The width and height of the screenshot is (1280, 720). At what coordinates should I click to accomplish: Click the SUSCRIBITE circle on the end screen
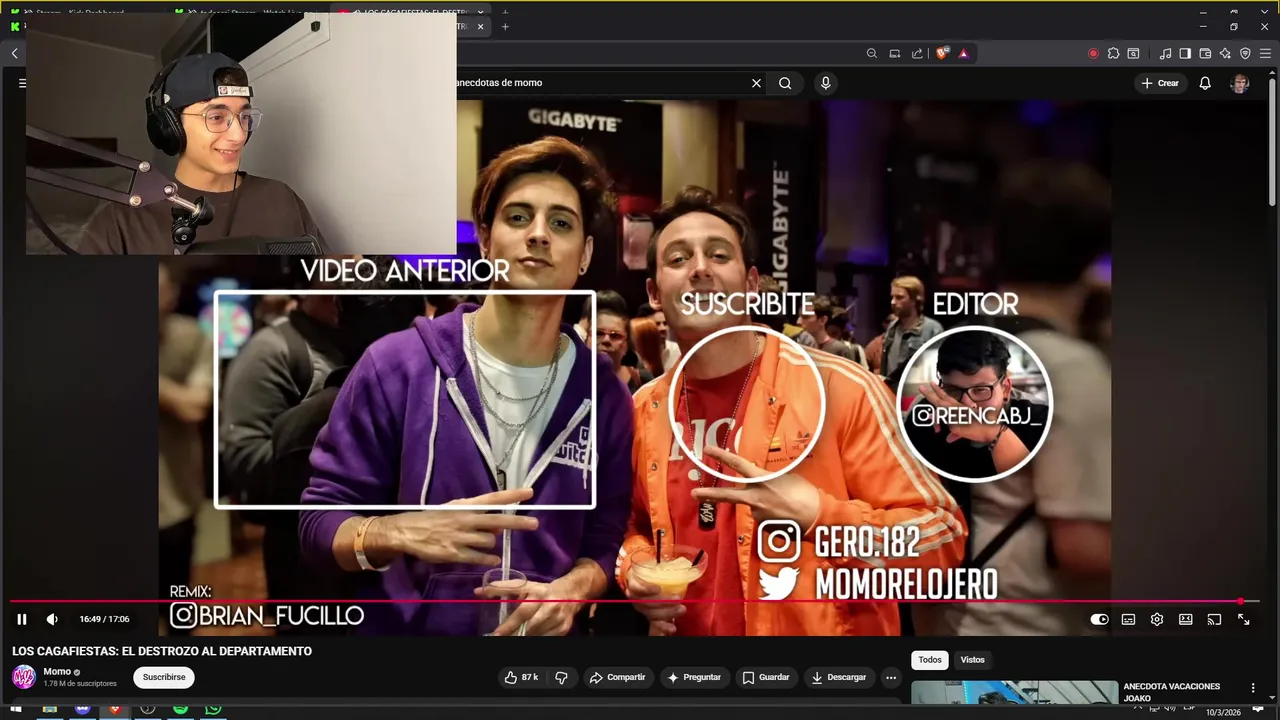point(745,403)
